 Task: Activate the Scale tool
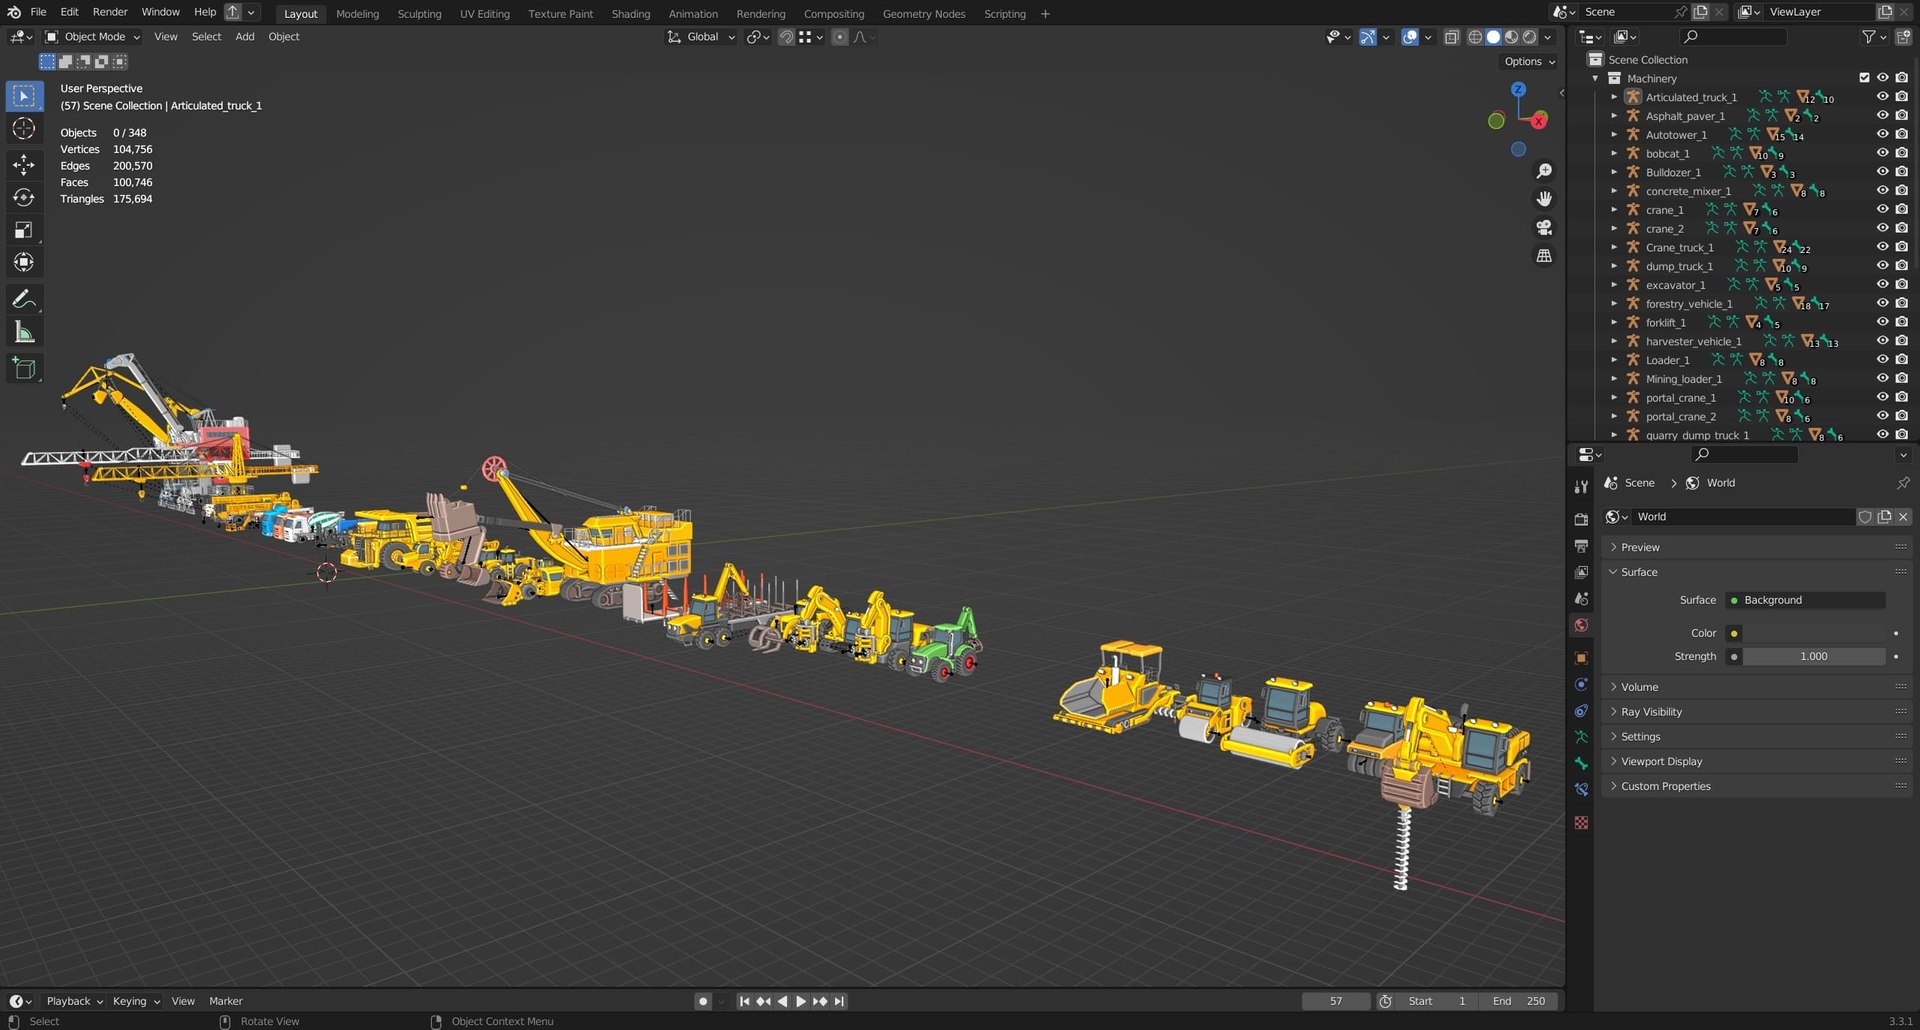[24, 230]
